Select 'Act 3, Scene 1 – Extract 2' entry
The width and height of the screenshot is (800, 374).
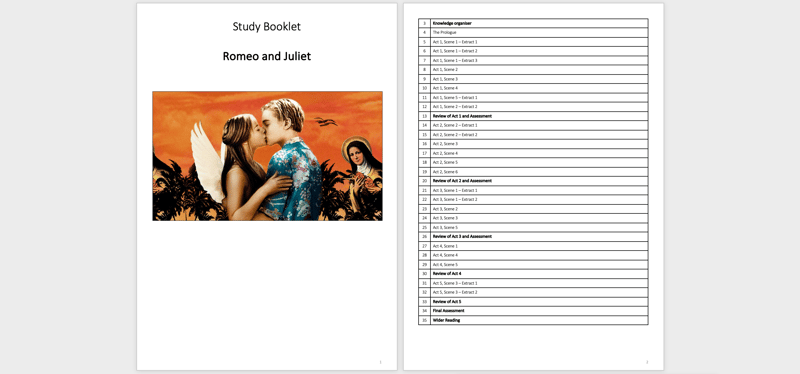tap(533, 200)
